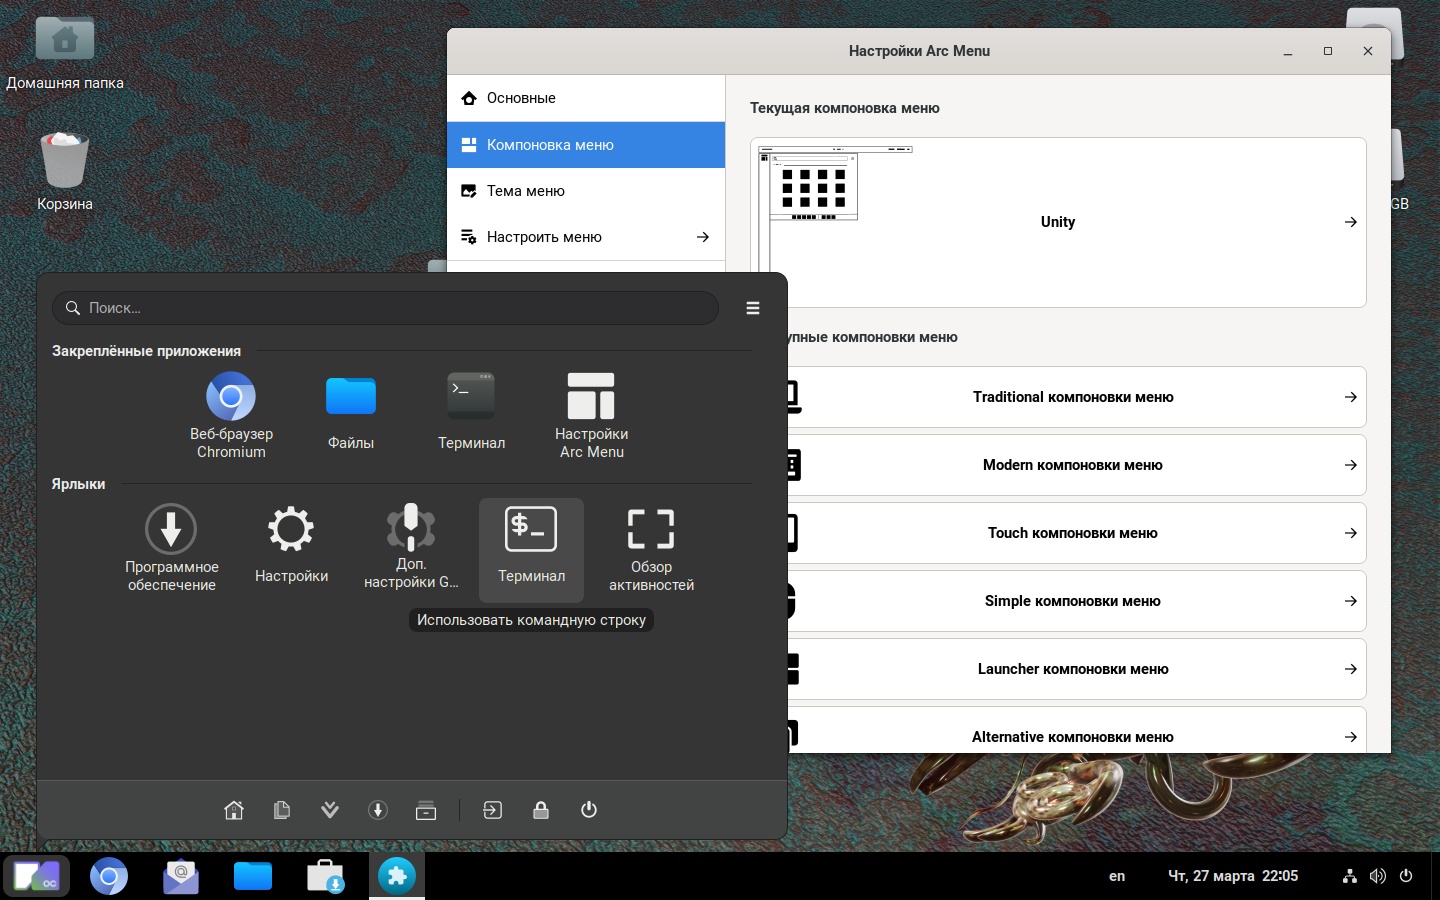Click the file drawer icon in menu footer
Viewport: 1440px width, 900px height.
point(426,810)
